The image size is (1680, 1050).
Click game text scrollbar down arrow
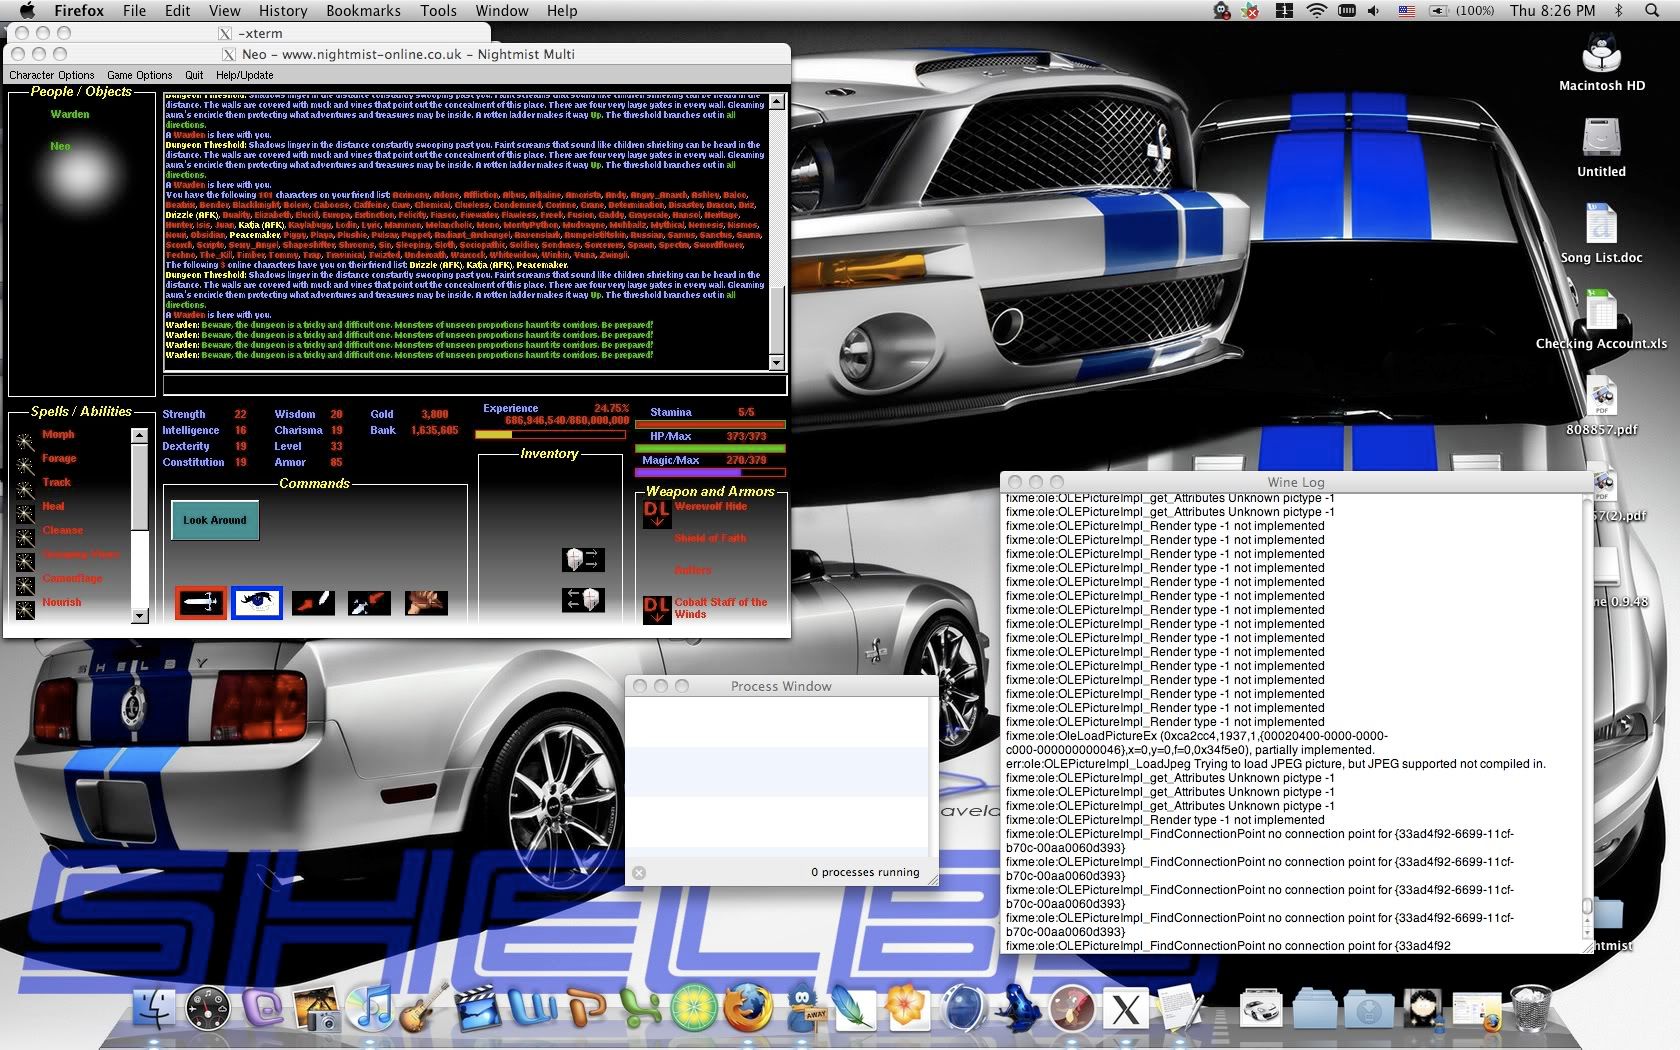pos(777,362)
